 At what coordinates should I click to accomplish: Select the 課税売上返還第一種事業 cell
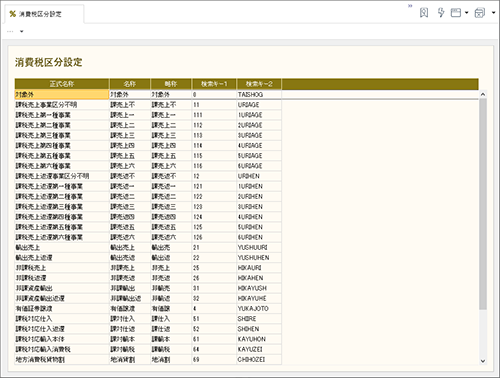[62, 186]
